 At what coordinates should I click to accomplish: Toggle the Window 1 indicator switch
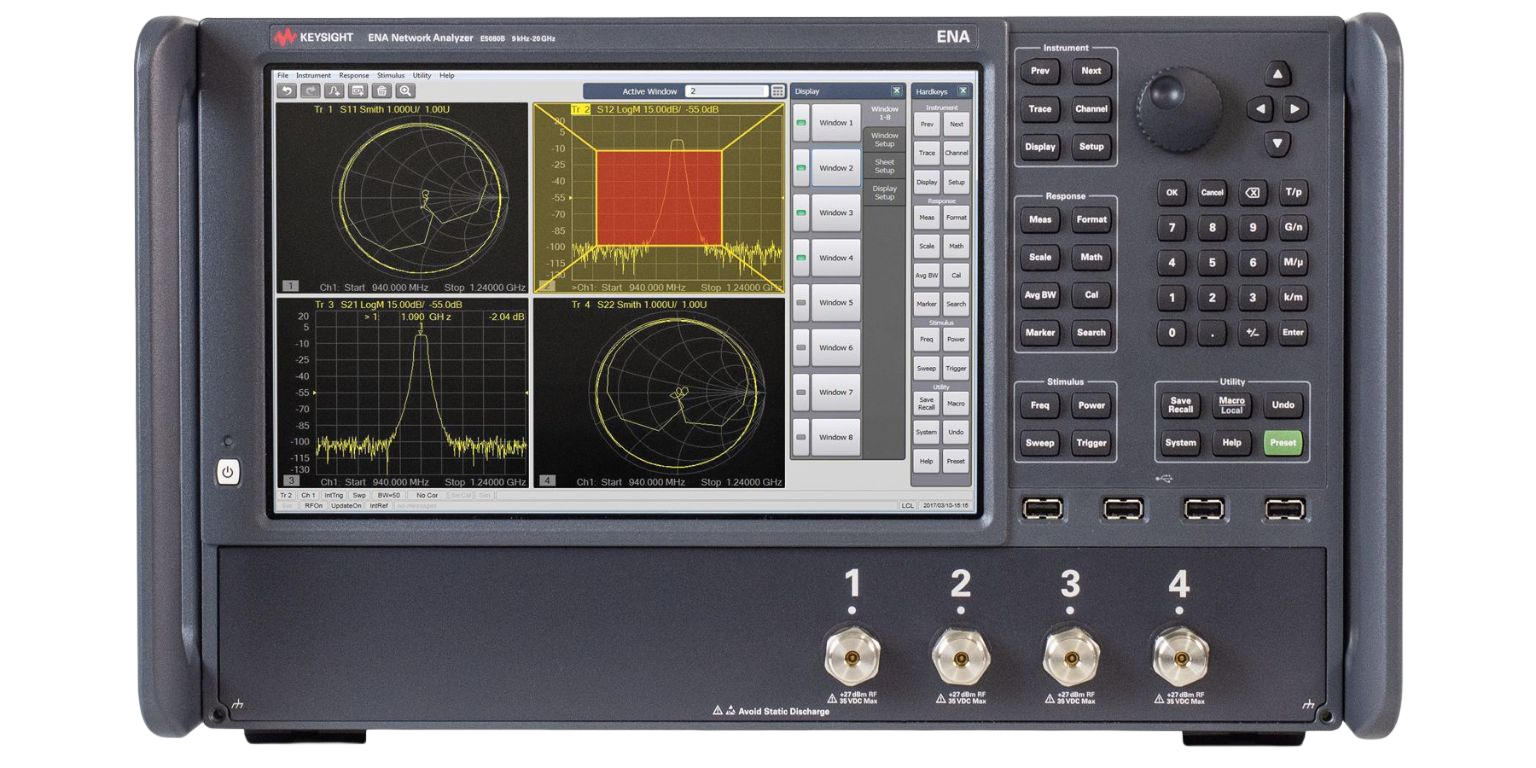[x=800, y=123]
